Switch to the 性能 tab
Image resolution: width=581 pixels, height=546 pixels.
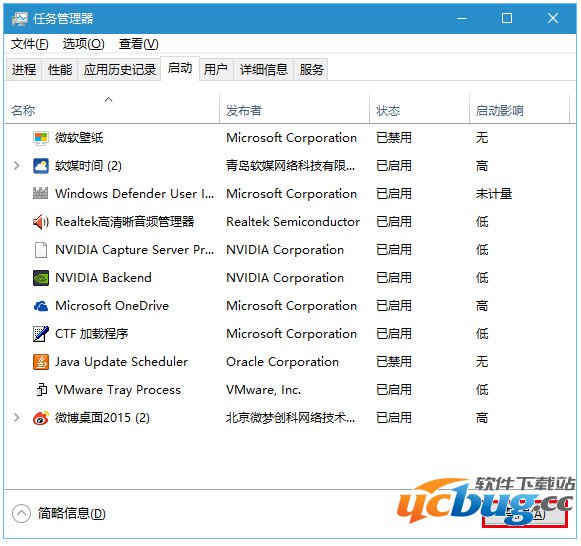pyautogui.click(x=60, y=69)
